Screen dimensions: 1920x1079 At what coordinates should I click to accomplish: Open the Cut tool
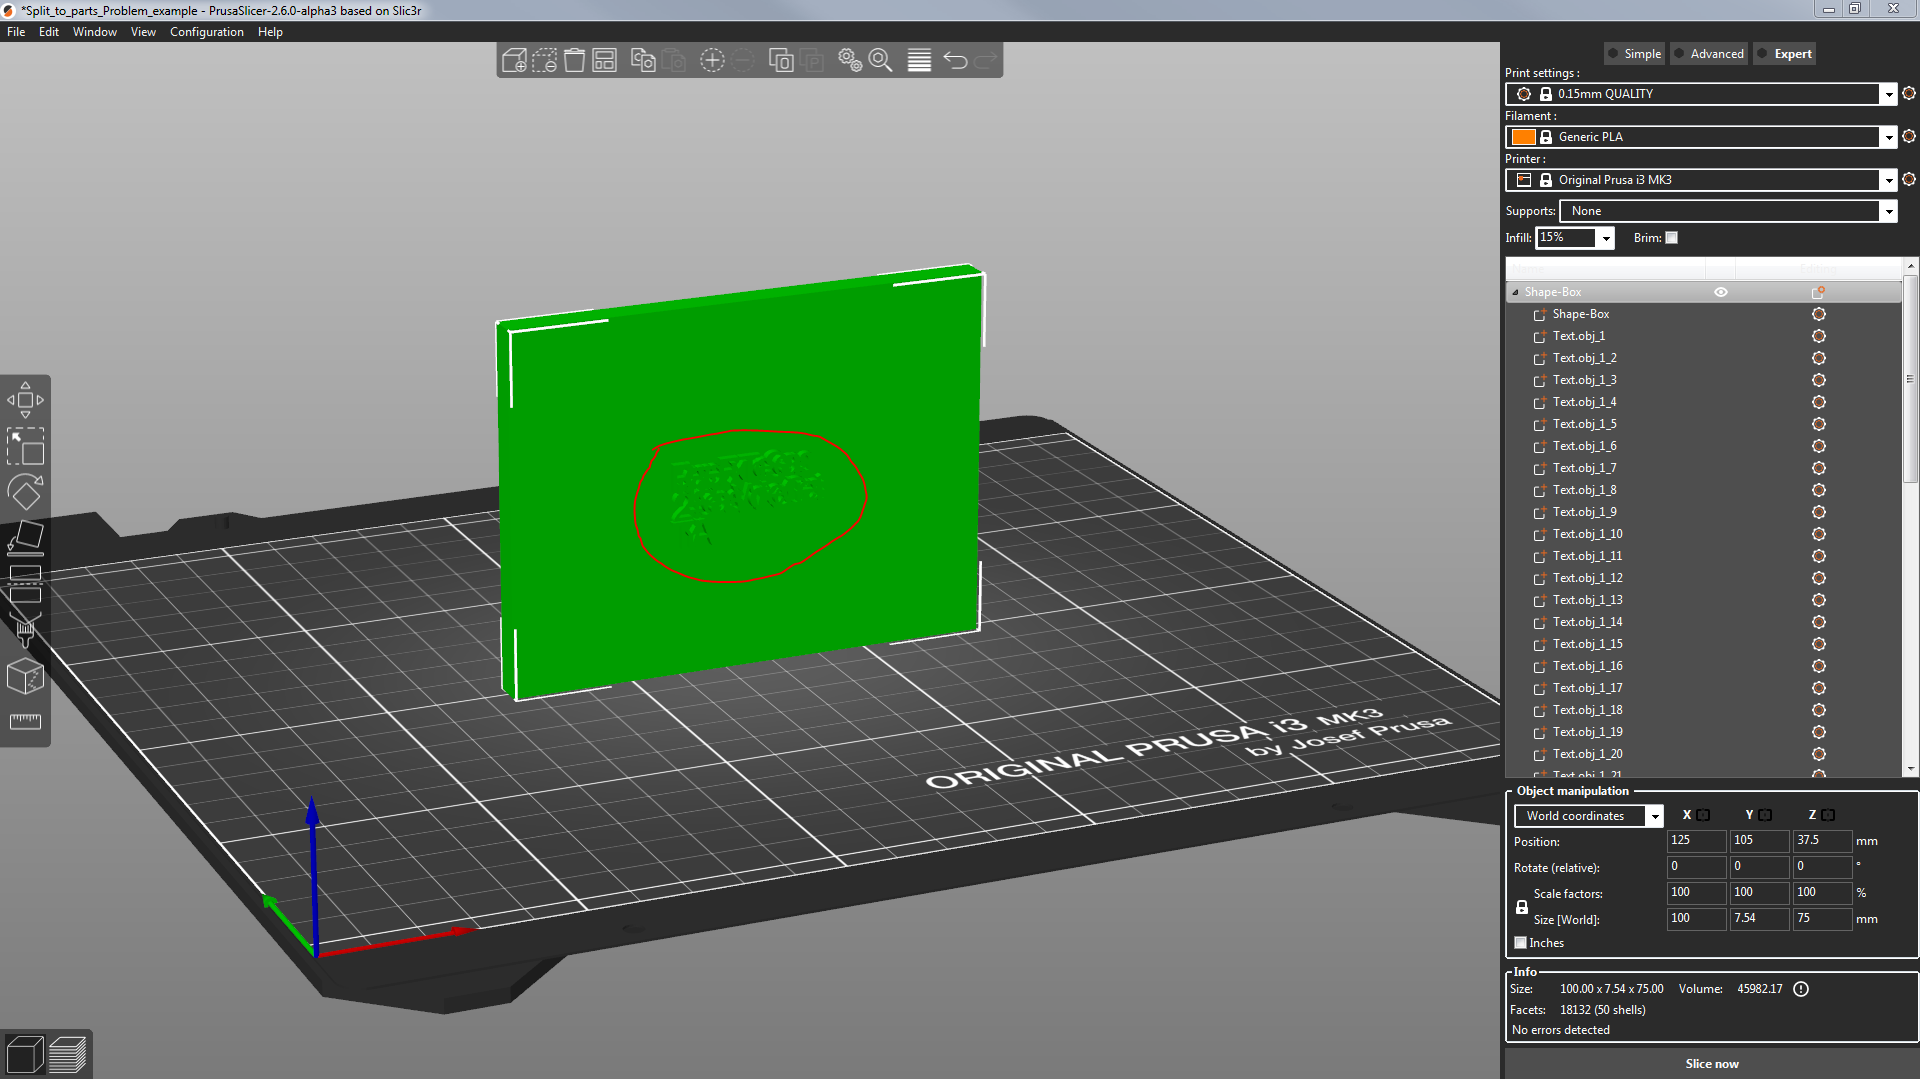pos(25,583)
